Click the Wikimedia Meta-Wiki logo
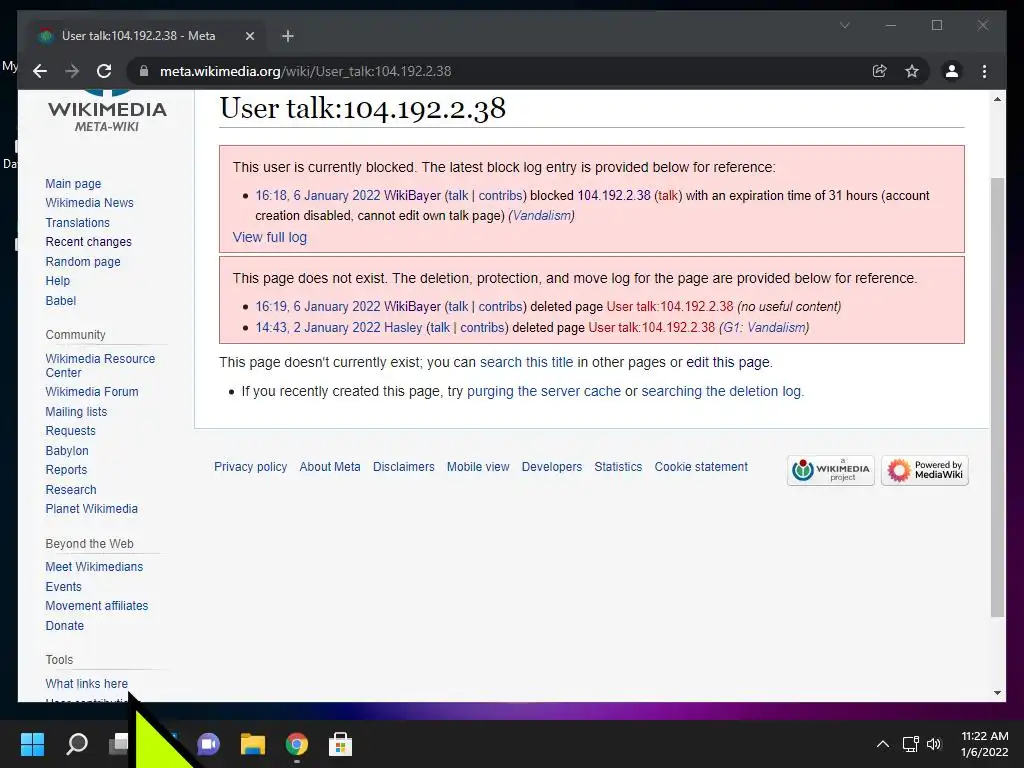This screenshot has width=1024, height=768. 107,112
